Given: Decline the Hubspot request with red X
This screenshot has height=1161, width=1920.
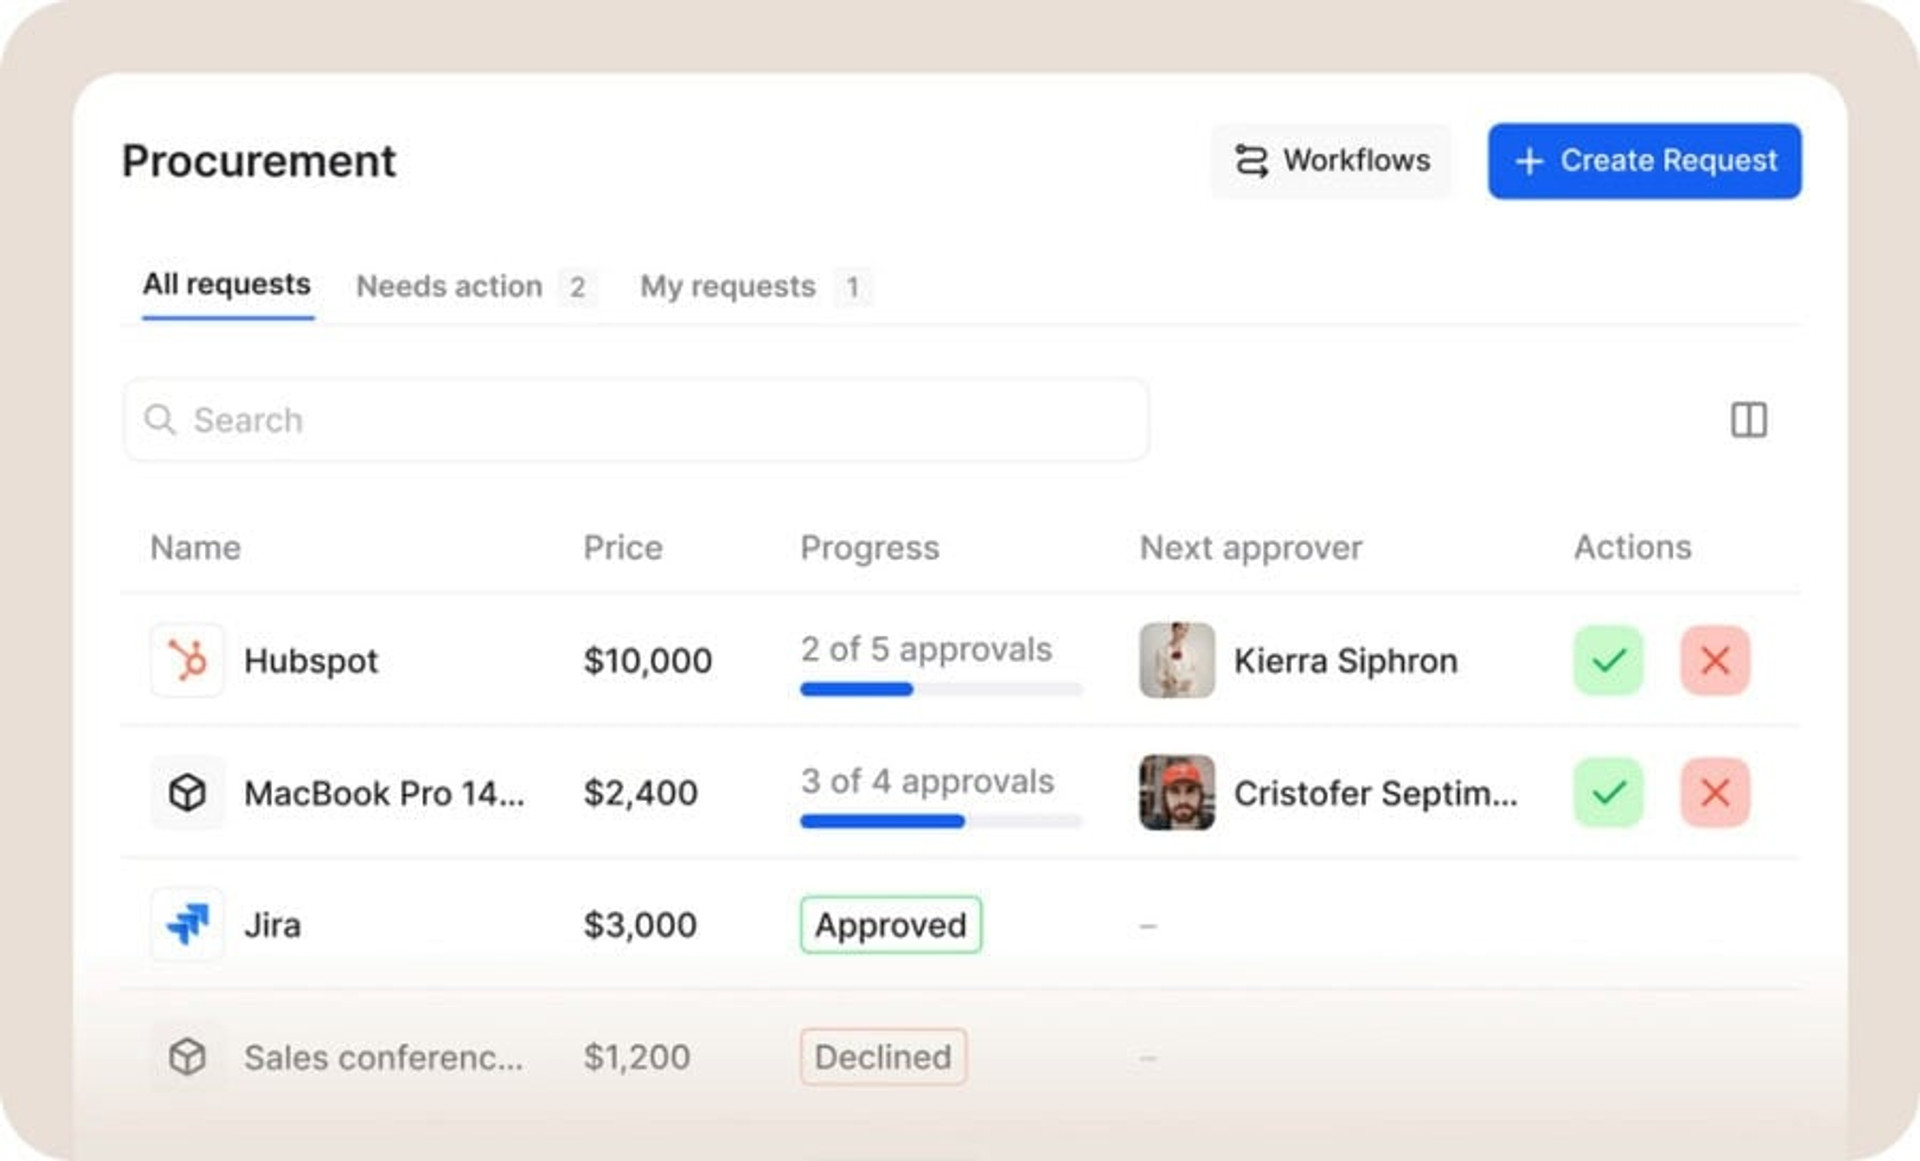Looking at the screenshot, I should click(1715, 660).
